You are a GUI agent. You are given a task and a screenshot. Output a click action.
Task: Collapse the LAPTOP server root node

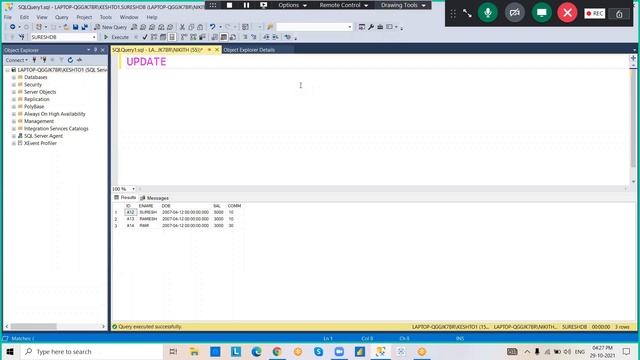(x=7, y=70)
